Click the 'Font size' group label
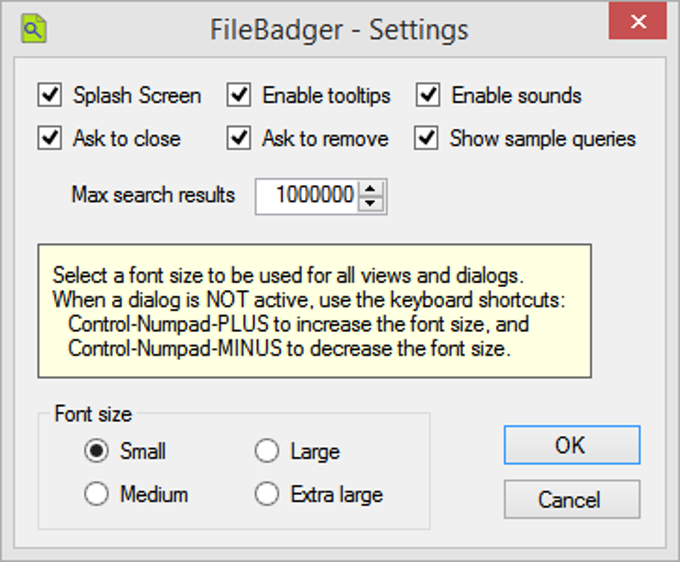Image resolution: width=680 pixels, height=562 pixels. [93, 414]
